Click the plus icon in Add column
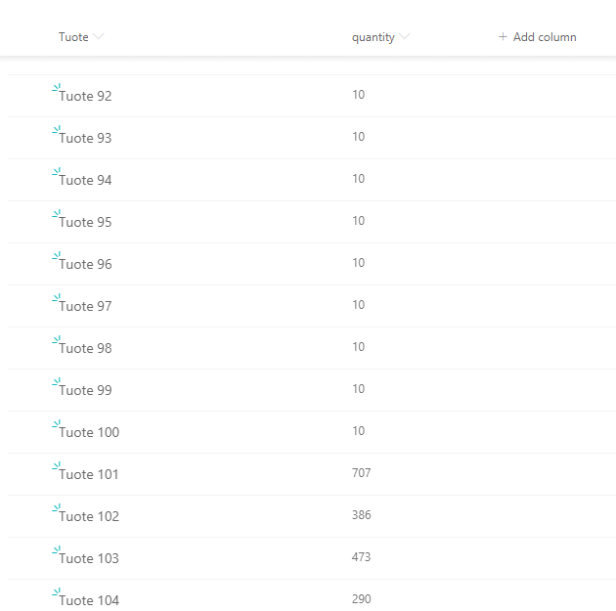The height and width of the screenshot is (611, 616). click(502, 37)
